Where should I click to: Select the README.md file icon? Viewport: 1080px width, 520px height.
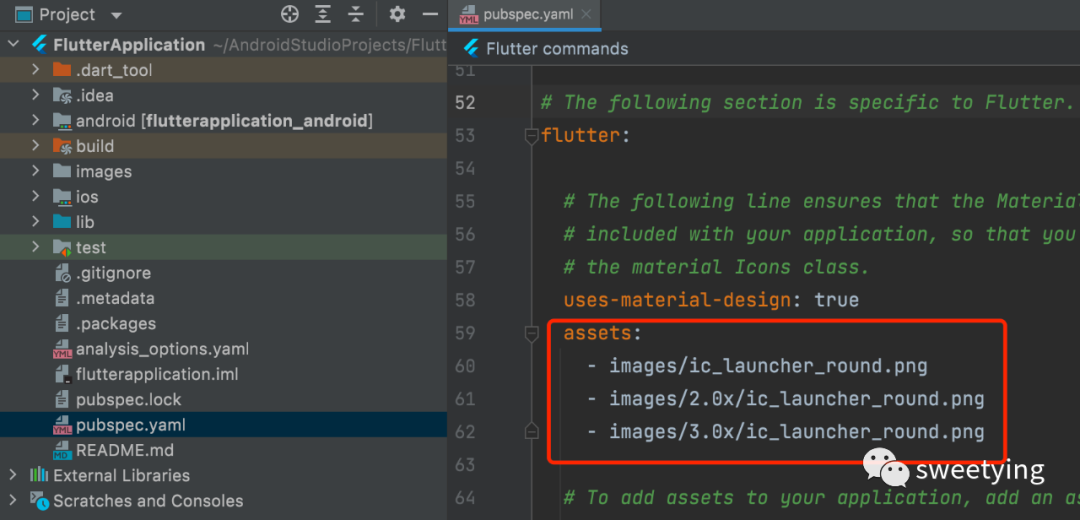[62, 450]
